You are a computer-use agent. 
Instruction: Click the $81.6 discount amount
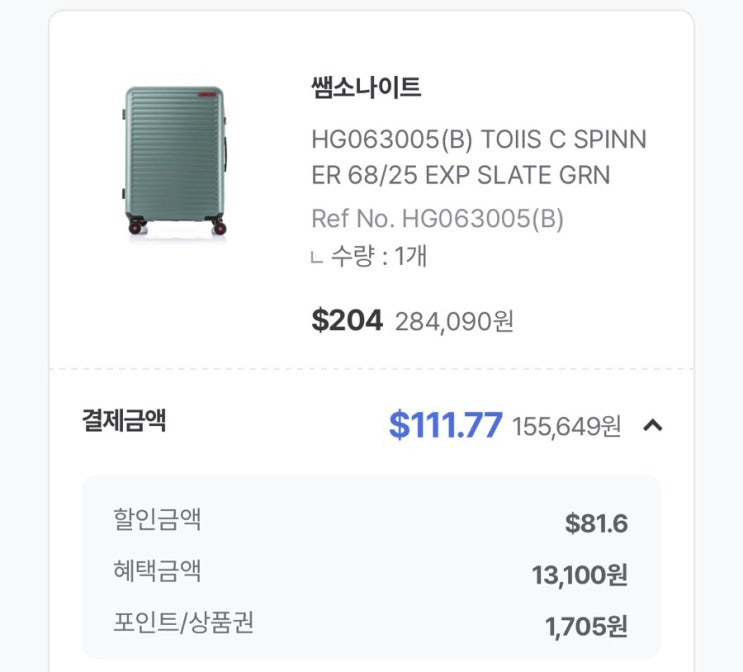pyautogui.click(x=596, y=523)
